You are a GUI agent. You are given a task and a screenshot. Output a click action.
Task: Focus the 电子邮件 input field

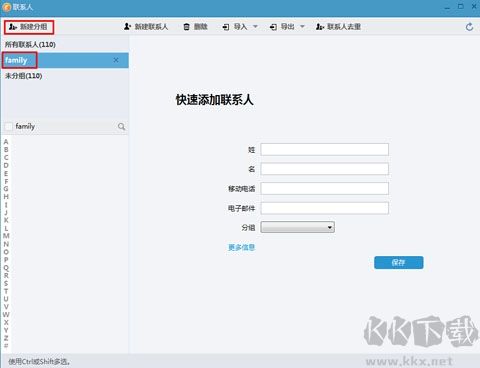click(x=324, y=208)
